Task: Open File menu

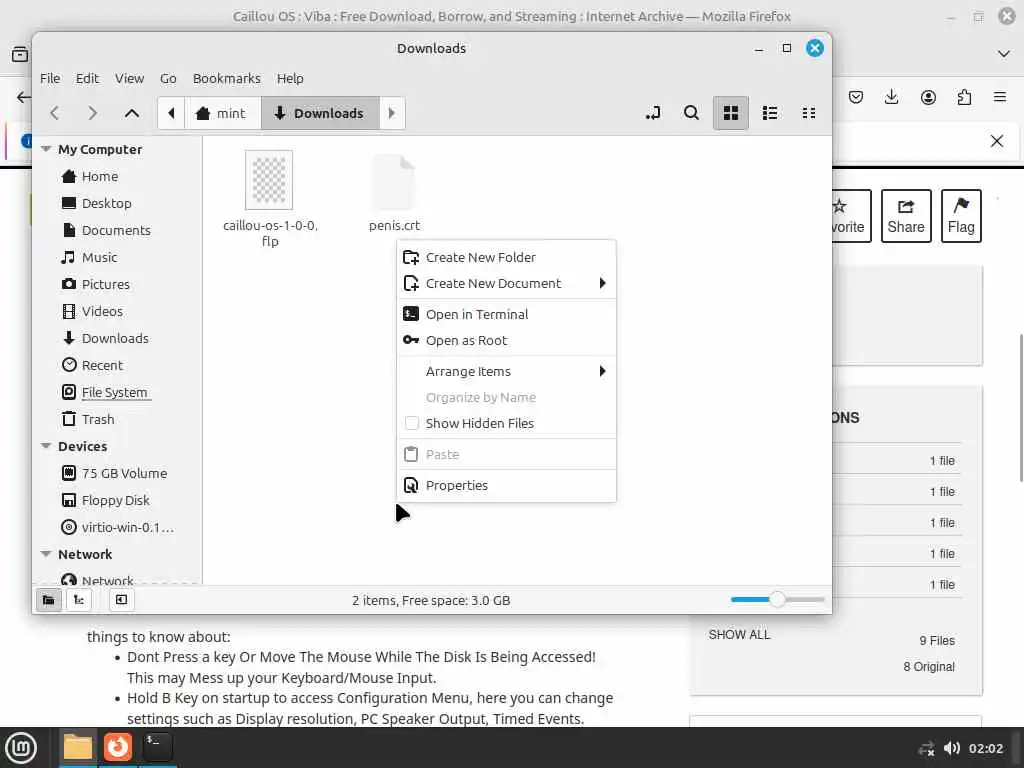Action: click(50, 78)
